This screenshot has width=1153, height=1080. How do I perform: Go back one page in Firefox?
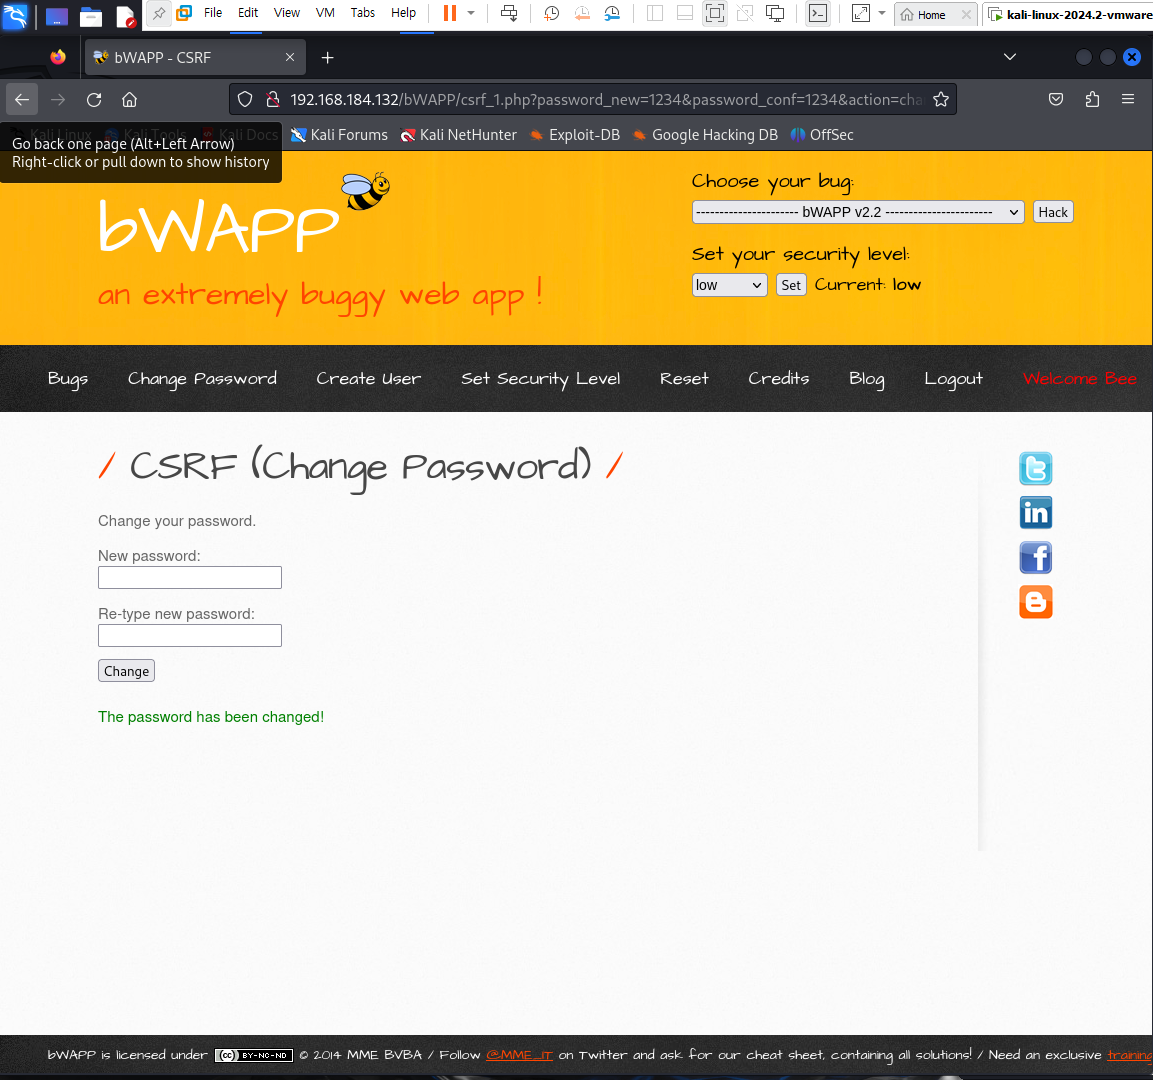22,99
